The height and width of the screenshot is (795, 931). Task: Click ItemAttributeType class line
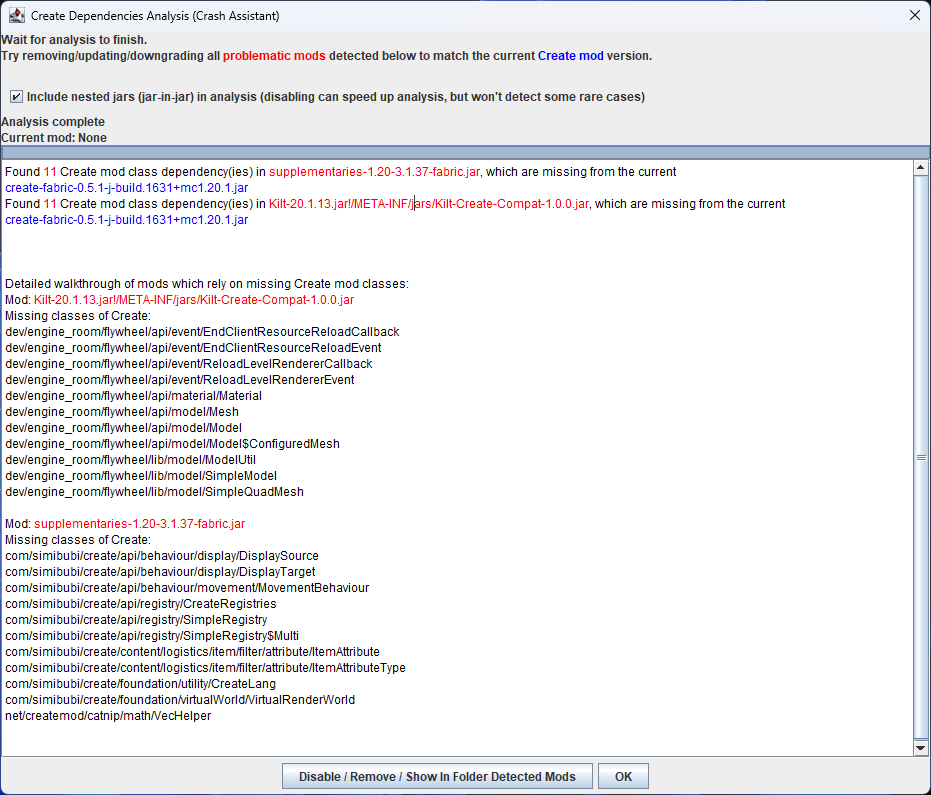pos(205,669)
